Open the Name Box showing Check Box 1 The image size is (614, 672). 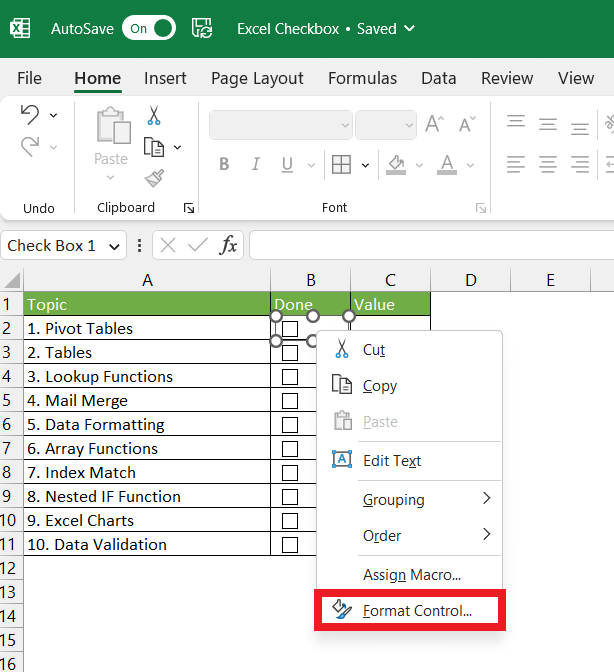tap(64, 246)
